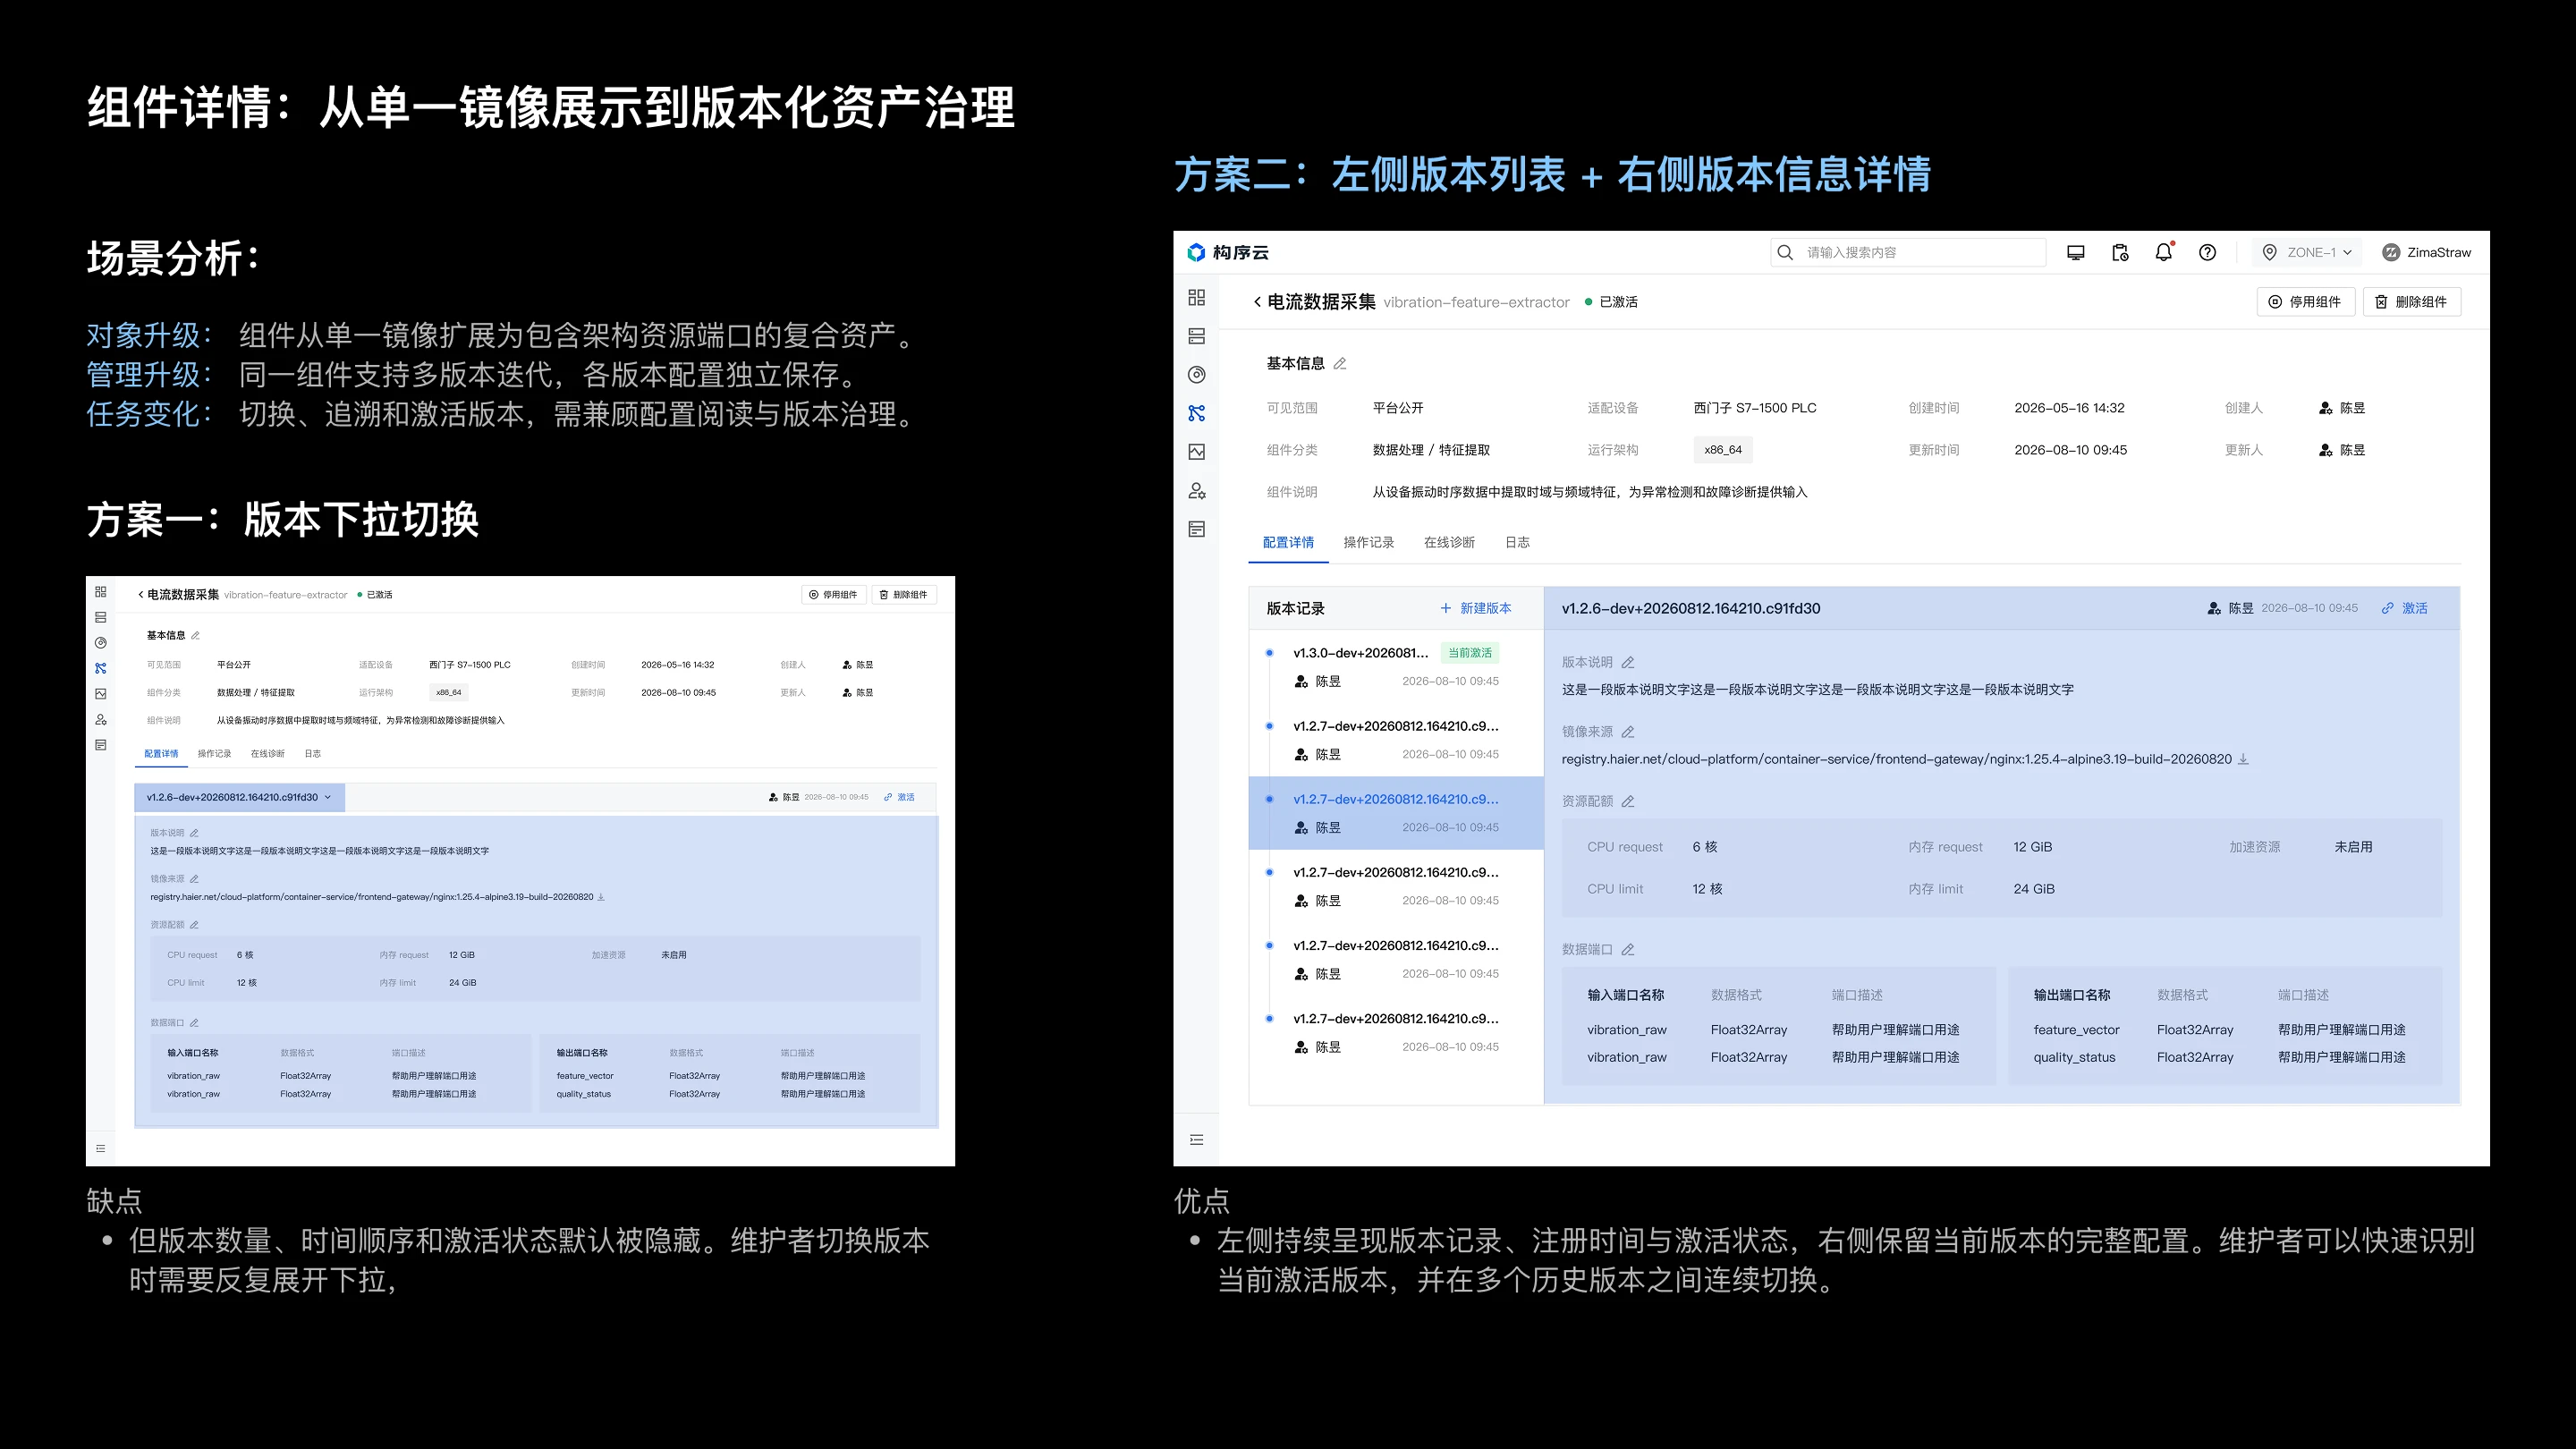Image resolution: width=2576 pixels, height=1449 pixels.
Task: Select the highlighted v1.2.7-dev version row
Action: click(x=1396, y=813)
